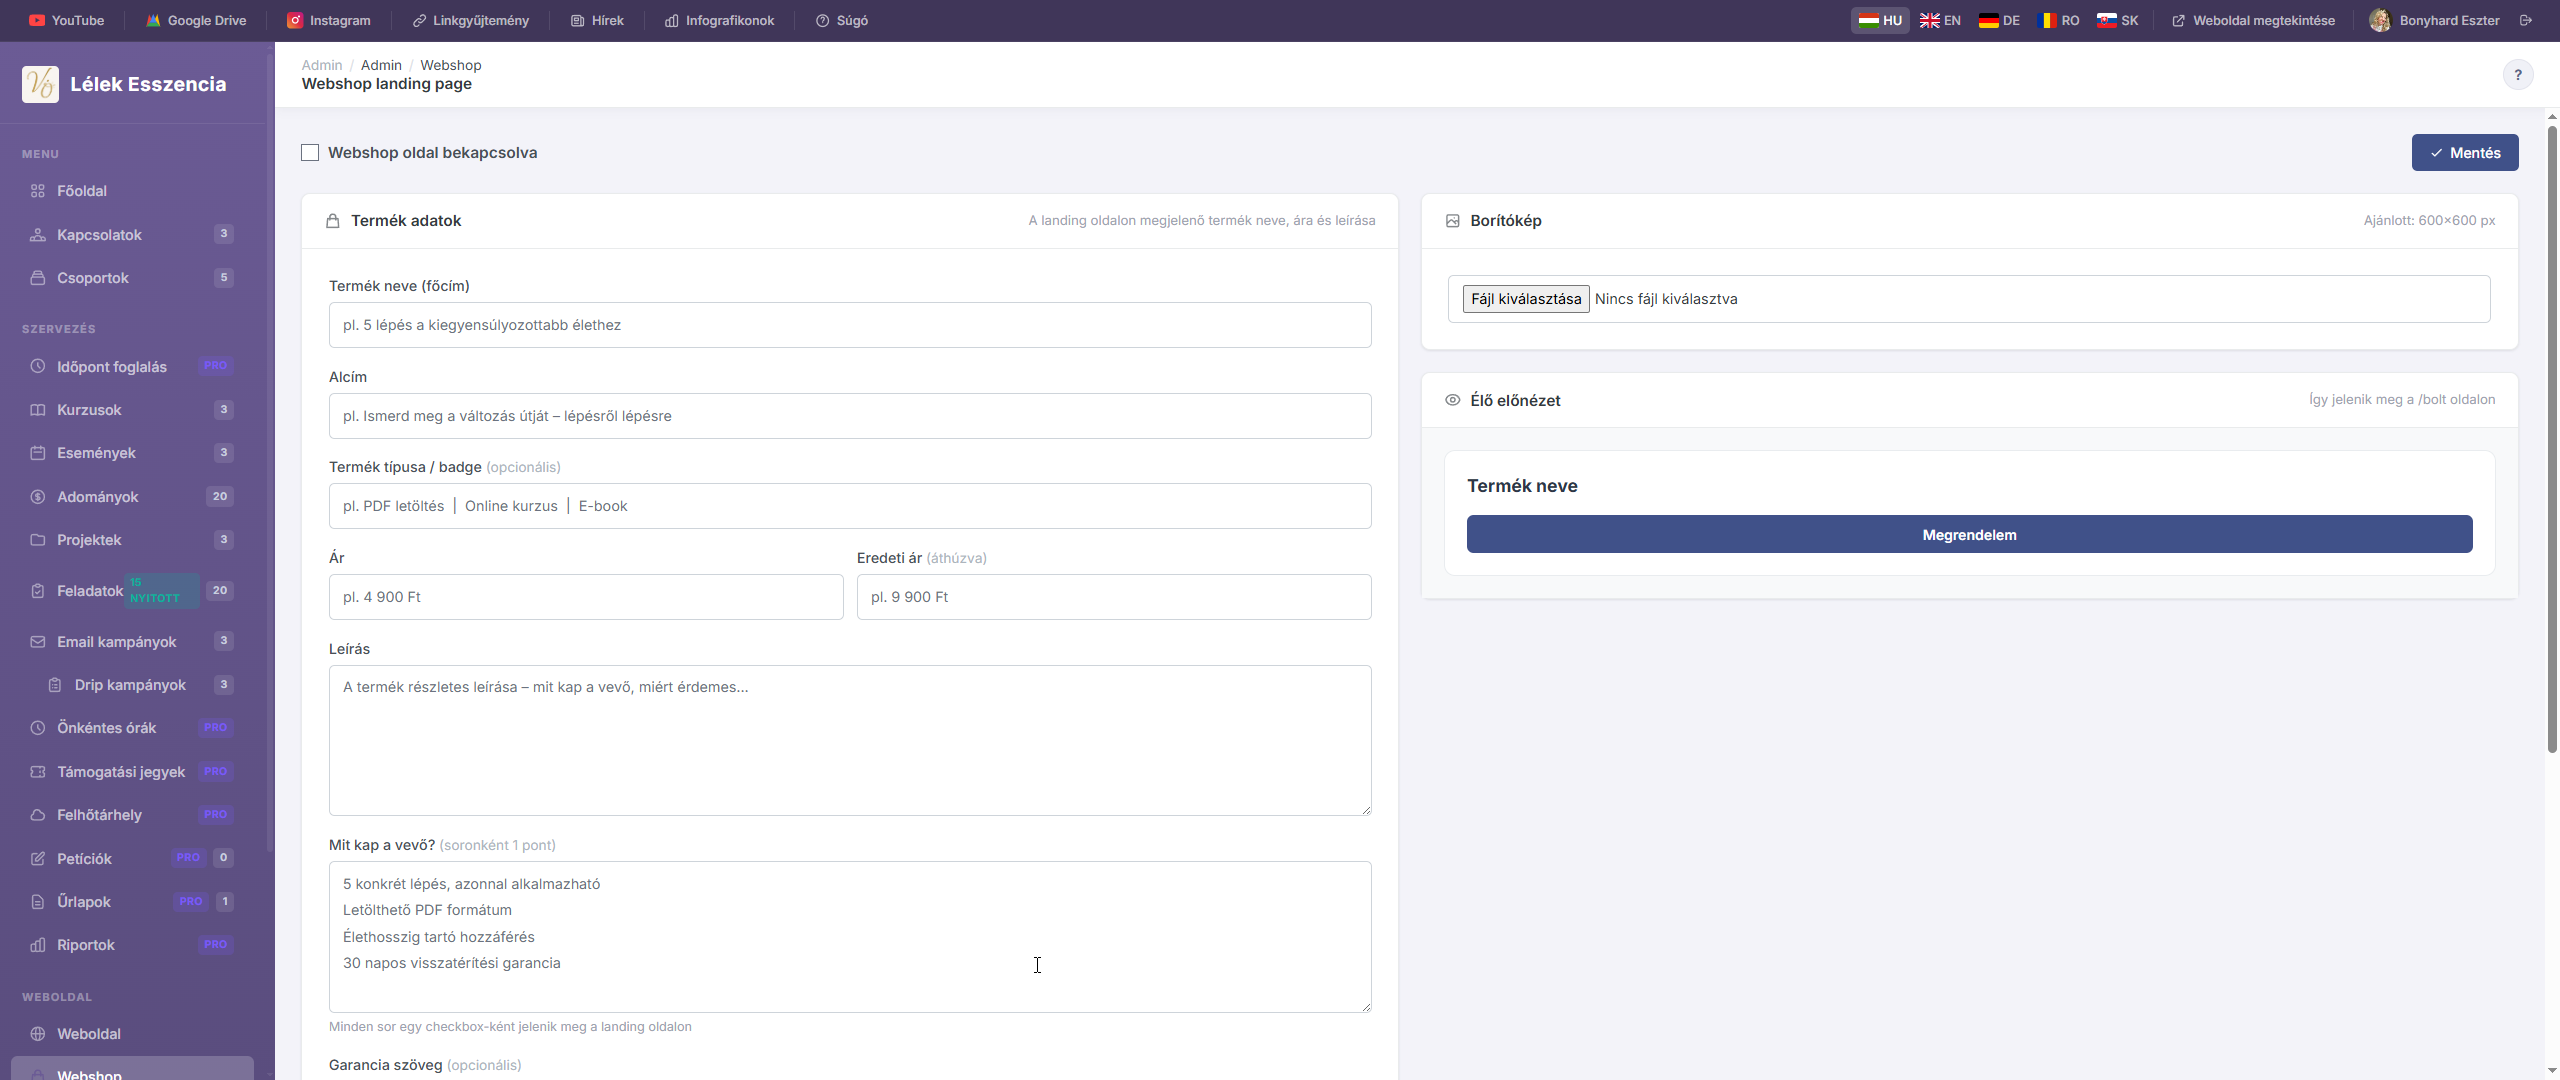Click the Mentés save button
This screenshot has width=2560, height=1080.
coord(2465,153)
